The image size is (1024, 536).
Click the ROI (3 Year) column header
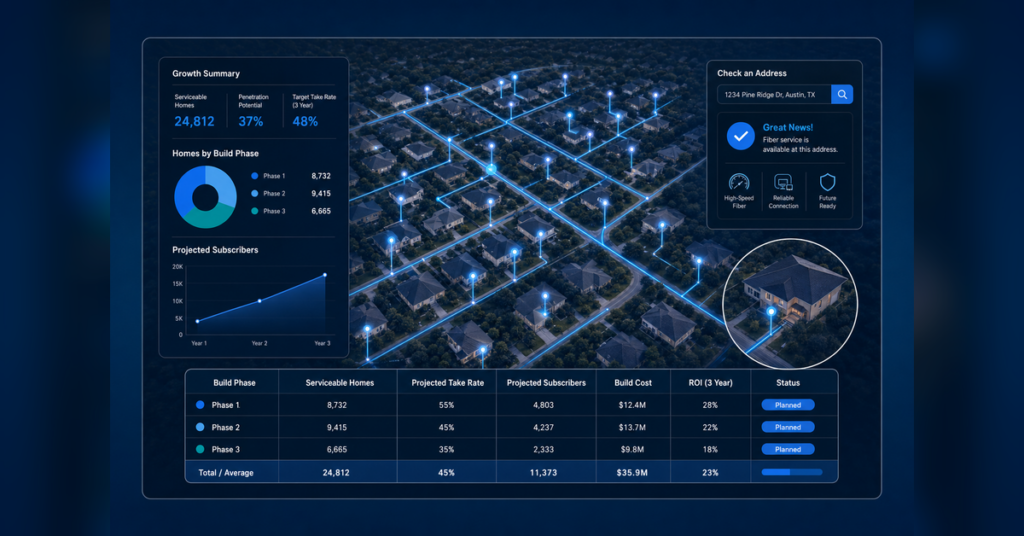click(x=711, y=383)
